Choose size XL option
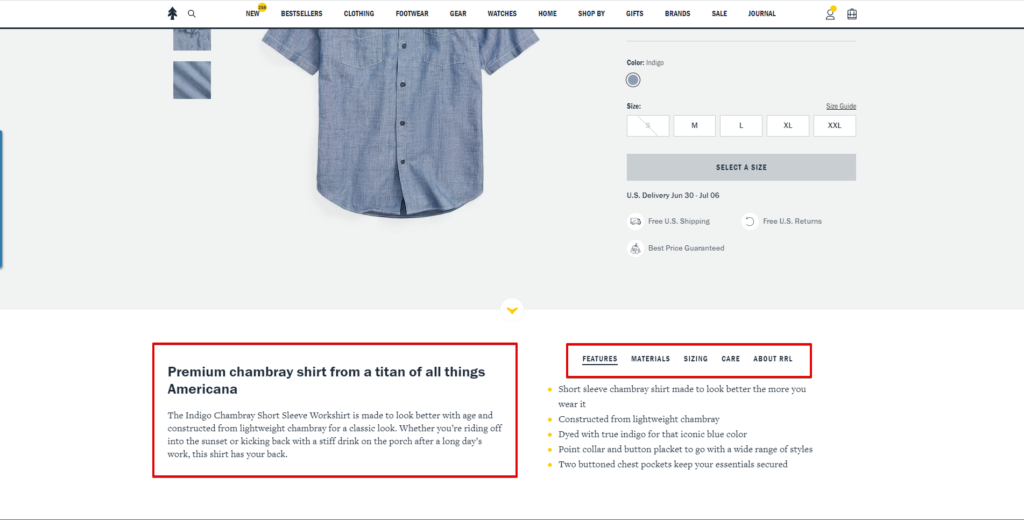This screenshot has height=520, width=1024. pyautogui.click(x=788, y=126)
